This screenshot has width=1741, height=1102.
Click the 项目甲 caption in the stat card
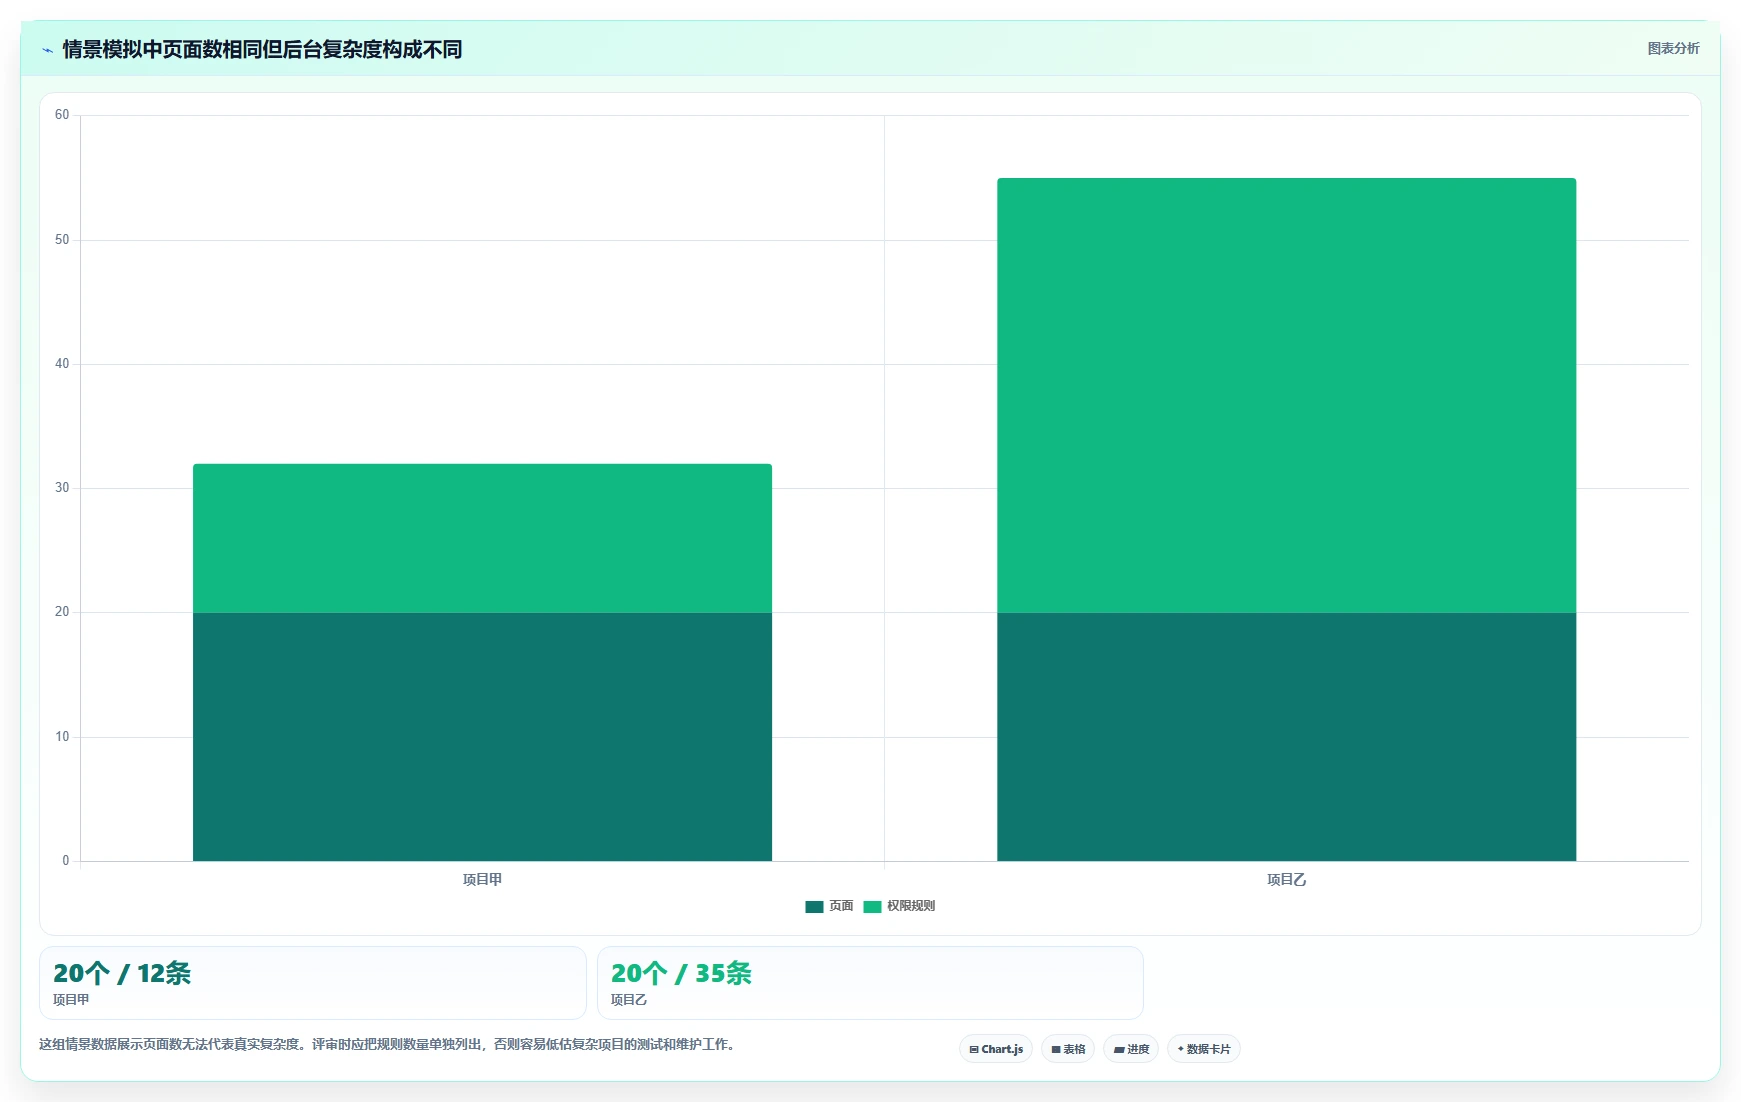pyautogui.click(x=71, y=1000)
